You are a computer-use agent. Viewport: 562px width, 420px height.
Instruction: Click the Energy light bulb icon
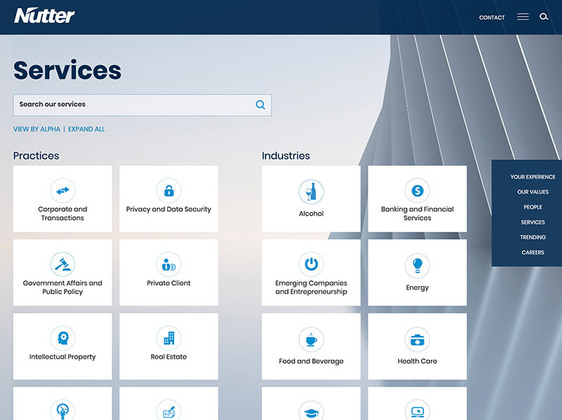pyautogui.click(x=417, y=266)
